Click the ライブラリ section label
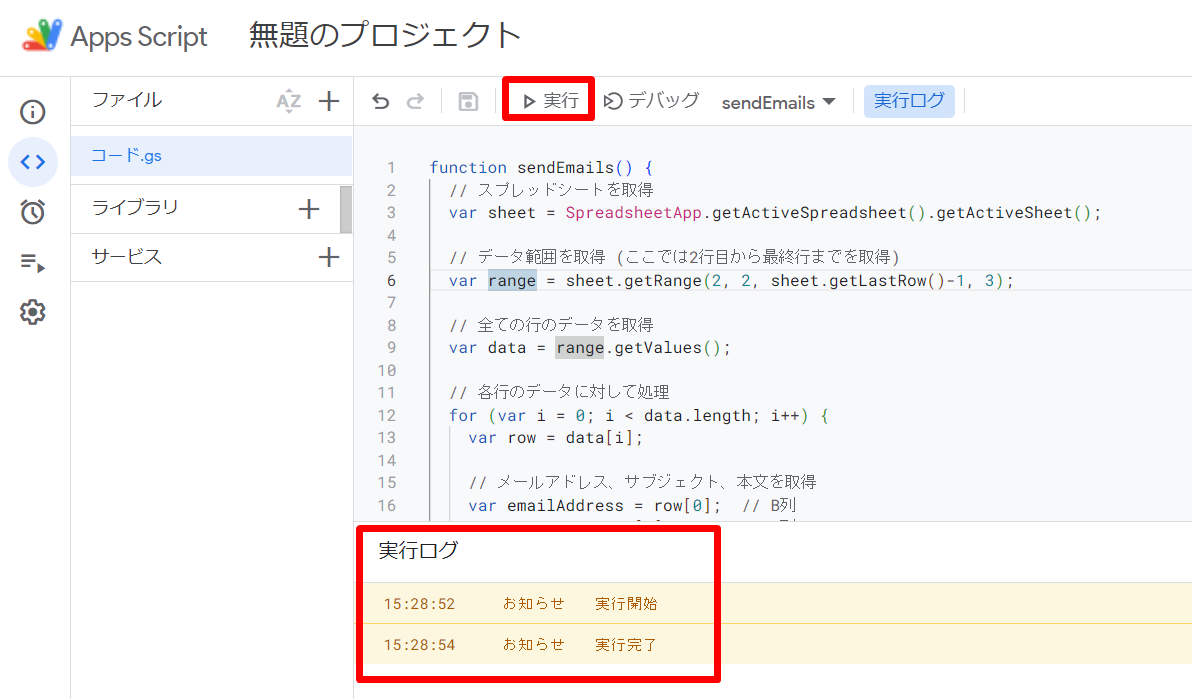The width and height of the screenshot is (1192, 699). 135,207
